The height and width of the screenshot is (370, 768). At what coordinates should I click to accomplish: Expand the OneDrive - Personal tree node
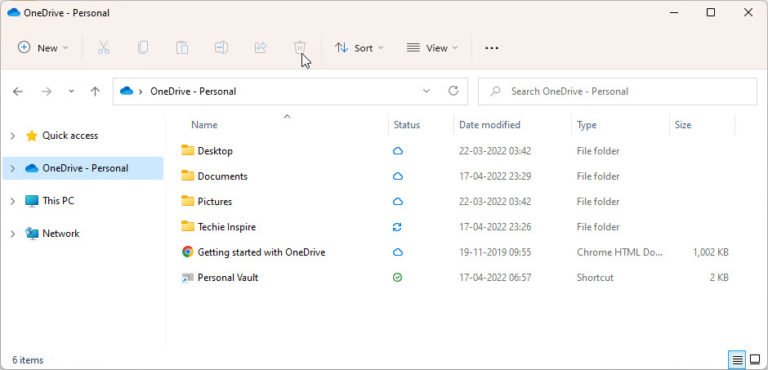13,169
